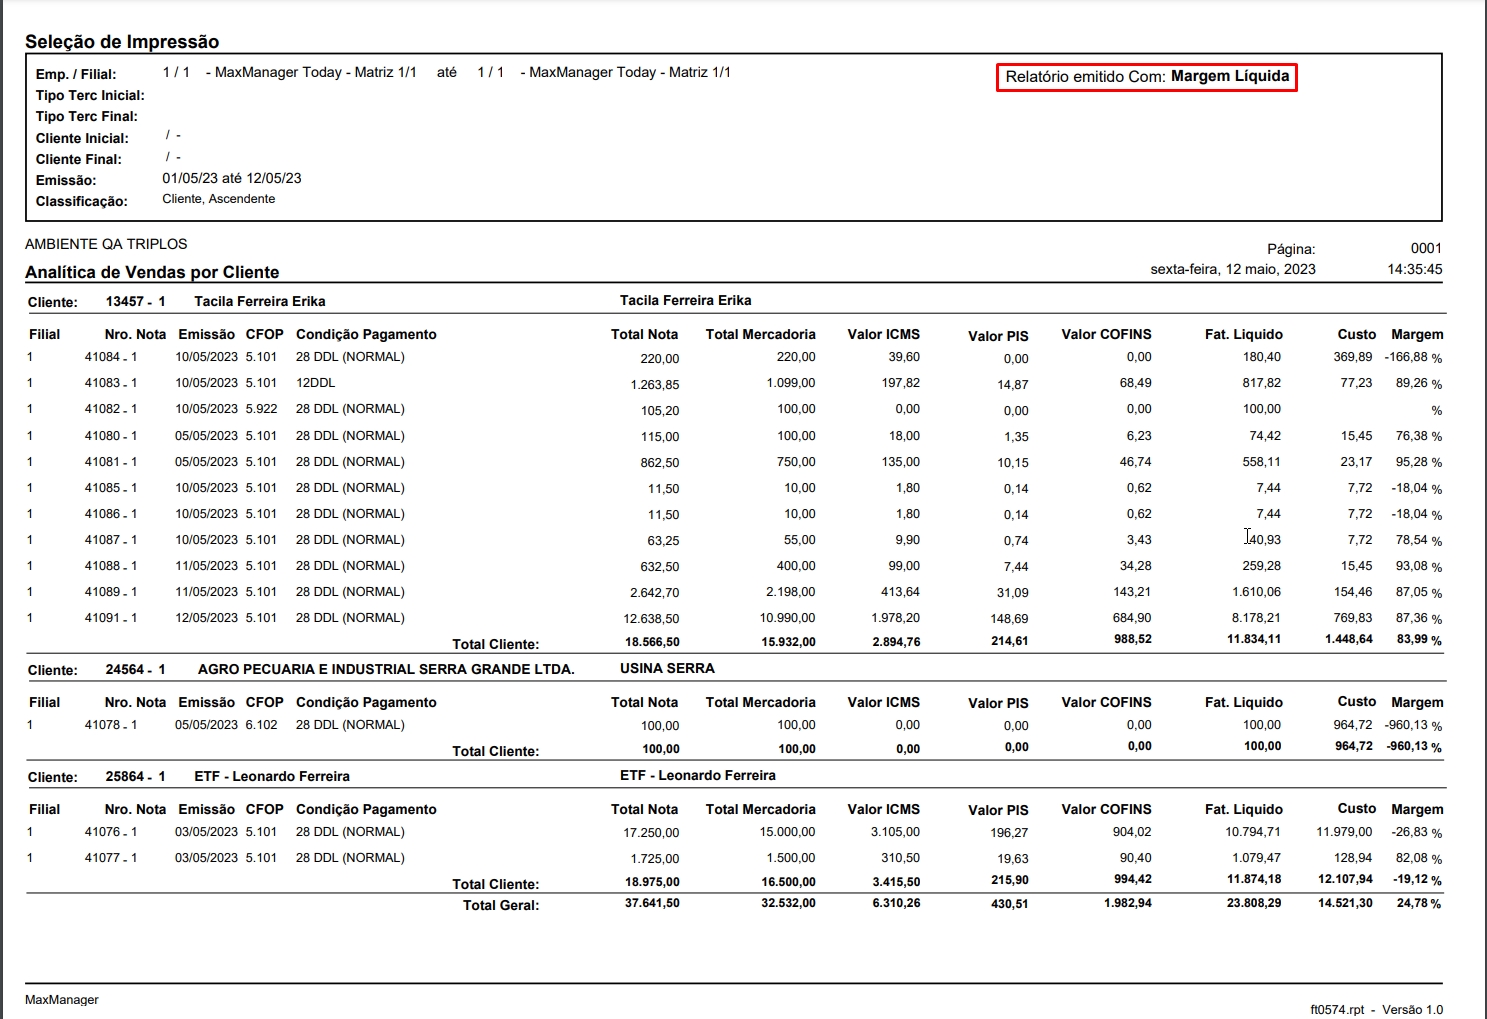
Task: Click invoice number '41082 - 1'
Action: coord(111,409)
